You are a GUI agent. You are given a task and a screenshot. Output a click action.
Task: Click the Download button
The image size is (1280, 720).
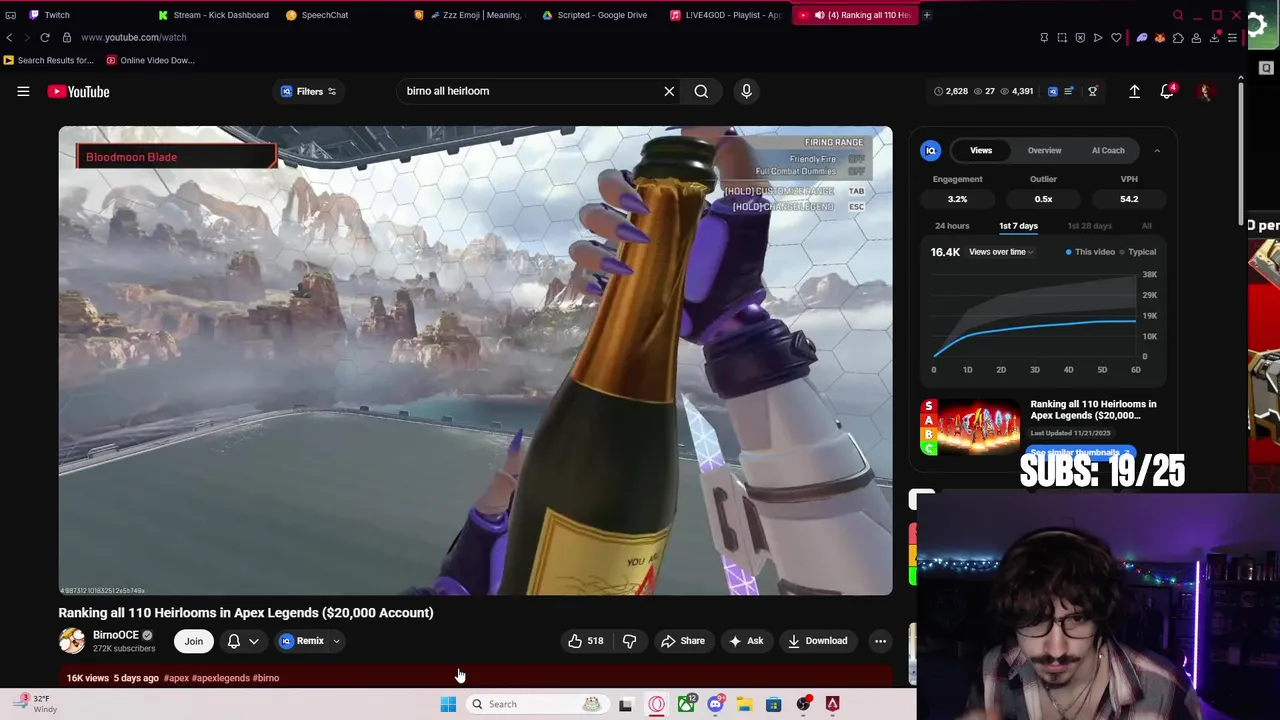pyautogui.click(x=817, y=641)
